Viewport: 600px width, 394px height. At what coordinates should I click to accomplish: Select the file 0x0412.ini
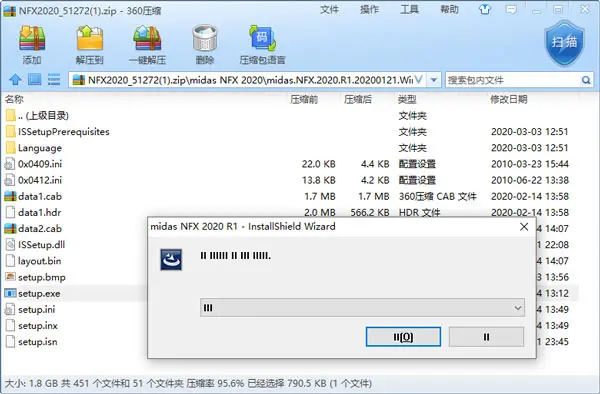(x=40, y=180)
